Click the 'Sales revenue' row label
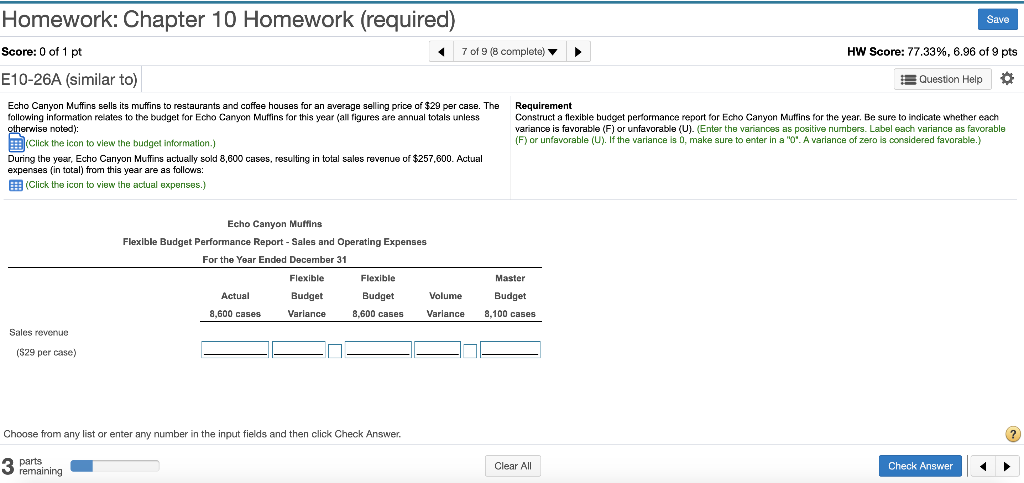The image size is (1024, 483). 39,333
